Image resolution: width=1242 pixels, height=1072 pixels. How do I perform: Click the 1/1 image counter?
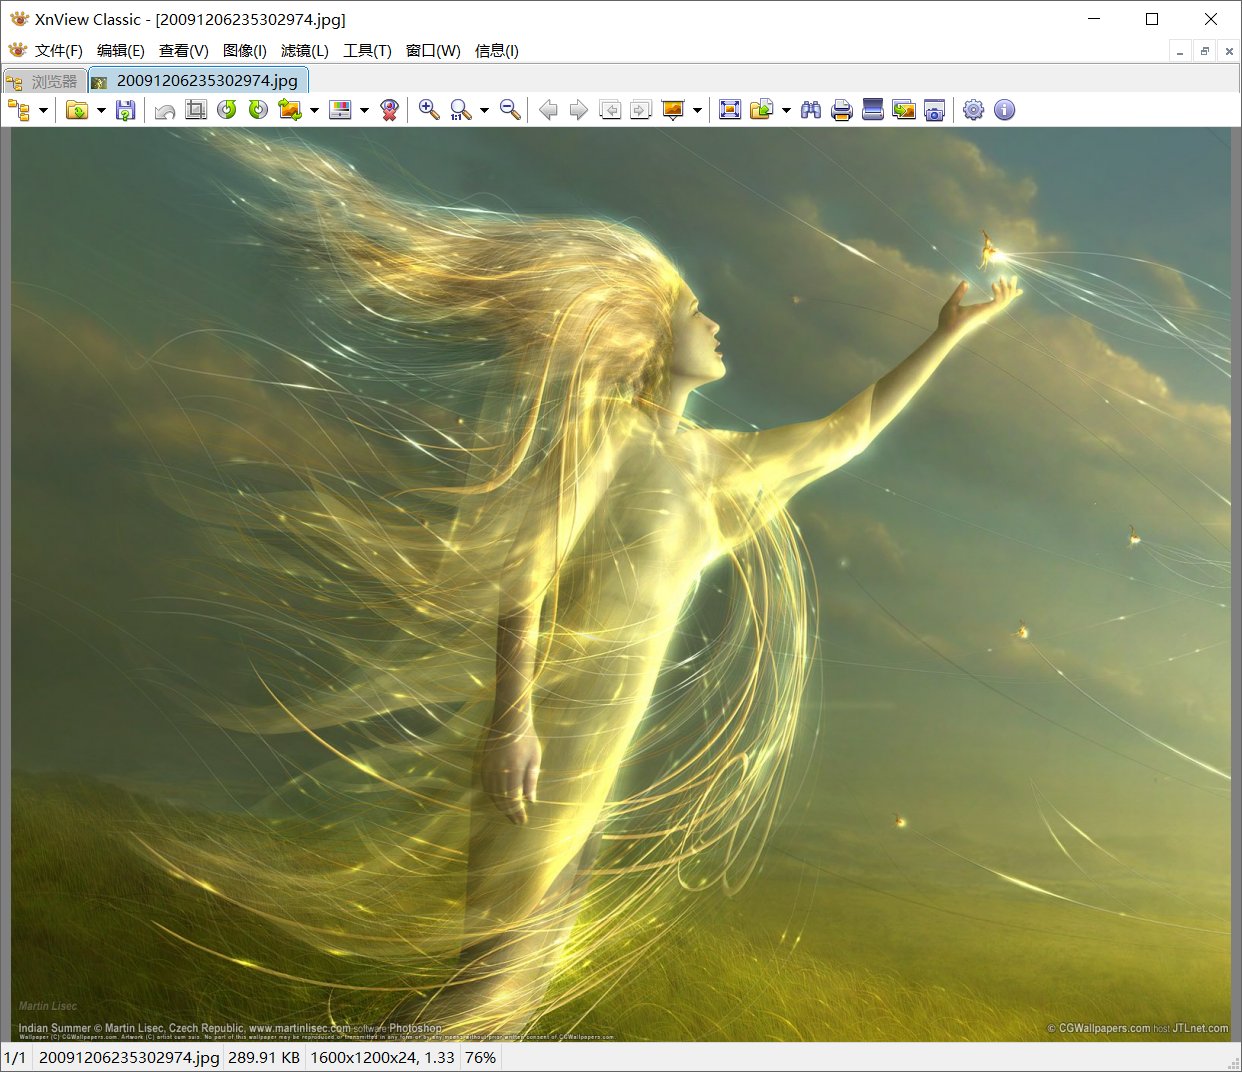[x=15, y=1057]
